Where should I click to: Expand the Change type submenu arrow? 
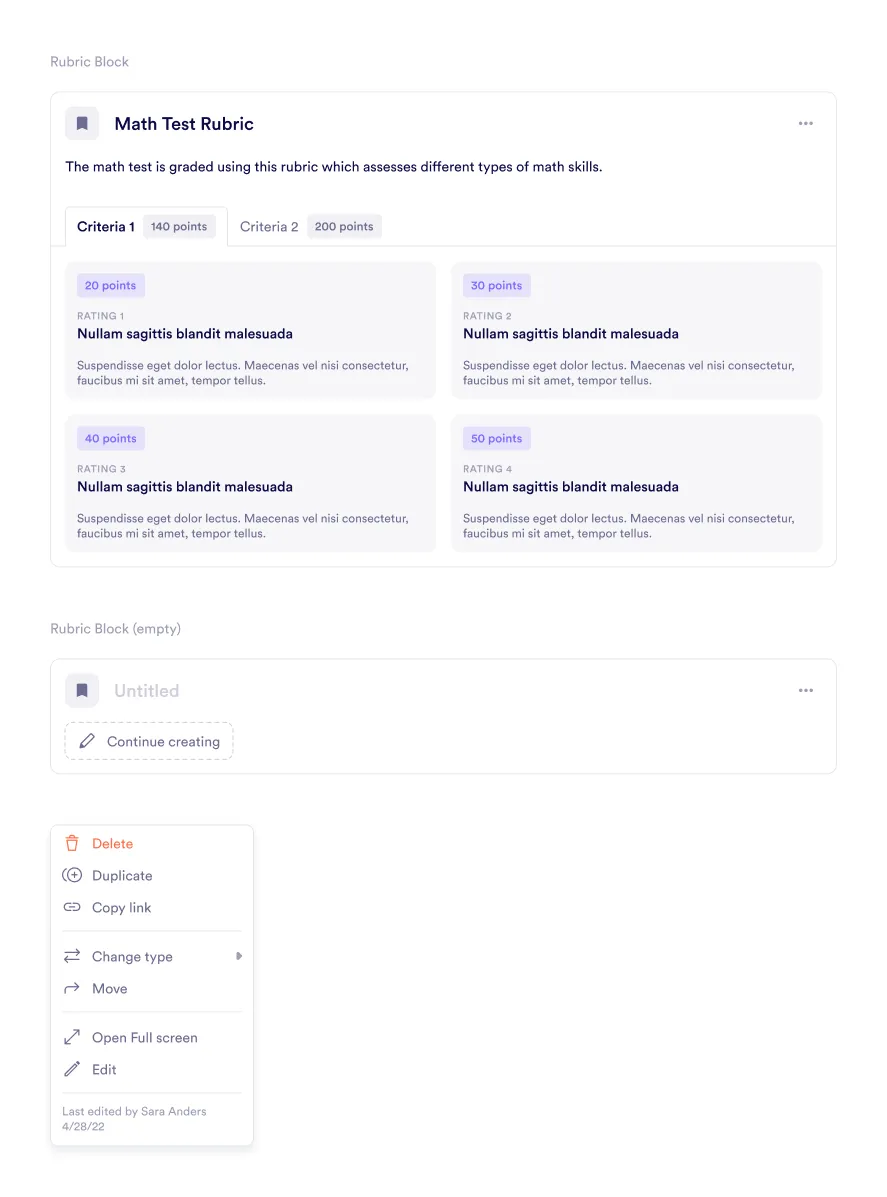click(238, 957)
